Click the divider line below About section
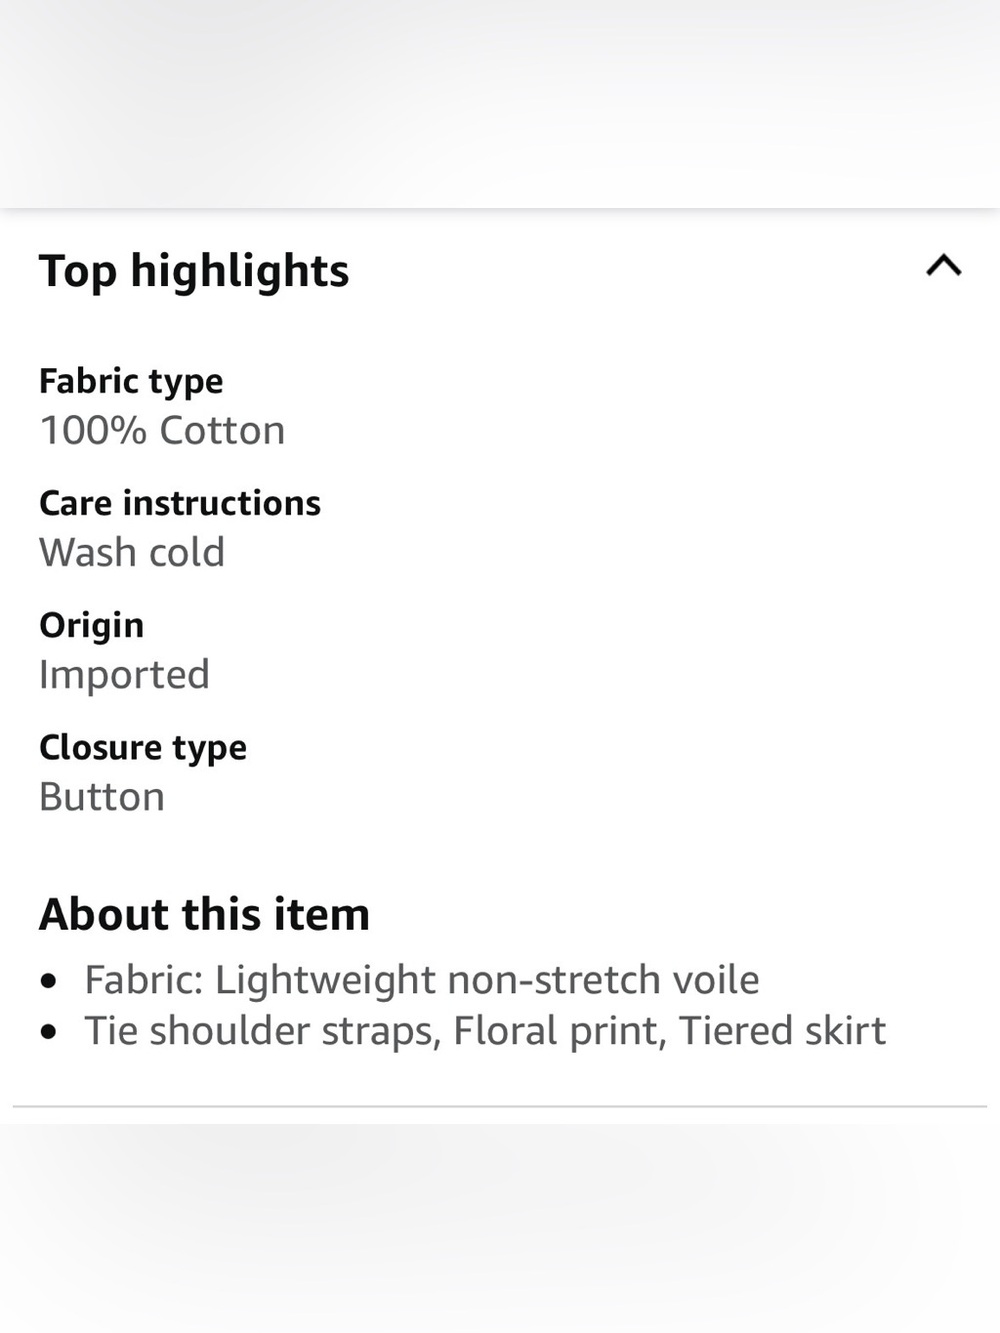The height and width of the screenshot is (1333, 1000). 500,1106
